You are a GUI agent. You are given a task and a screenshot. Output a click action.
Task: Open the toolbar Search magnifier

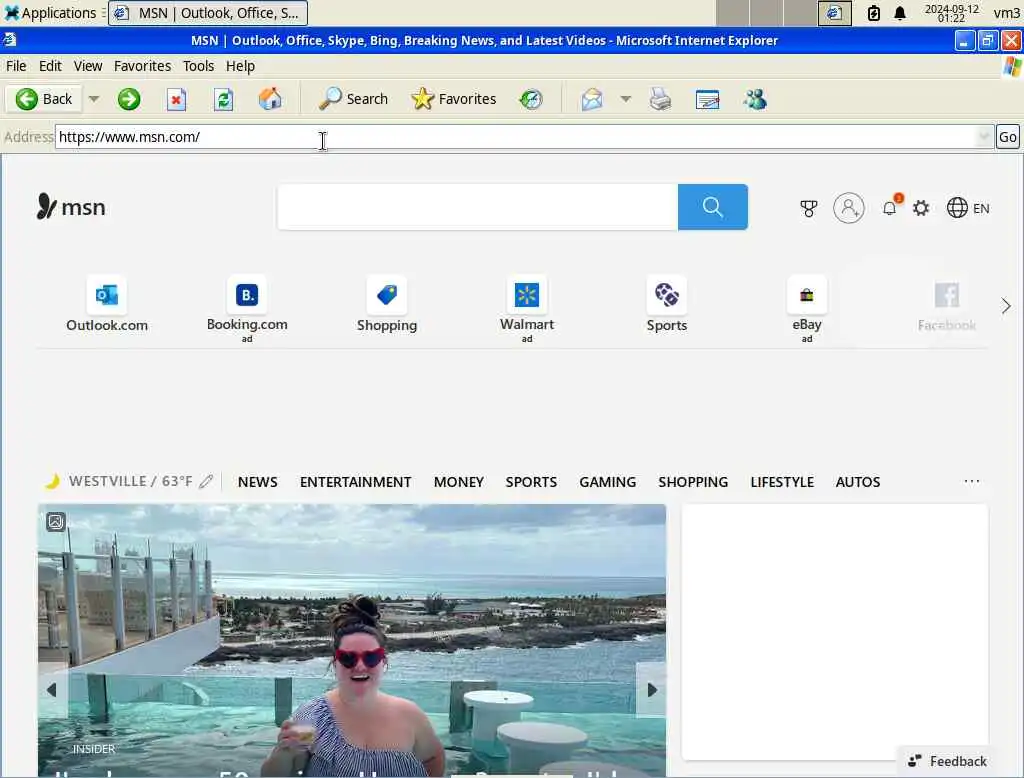coord(353,99)
